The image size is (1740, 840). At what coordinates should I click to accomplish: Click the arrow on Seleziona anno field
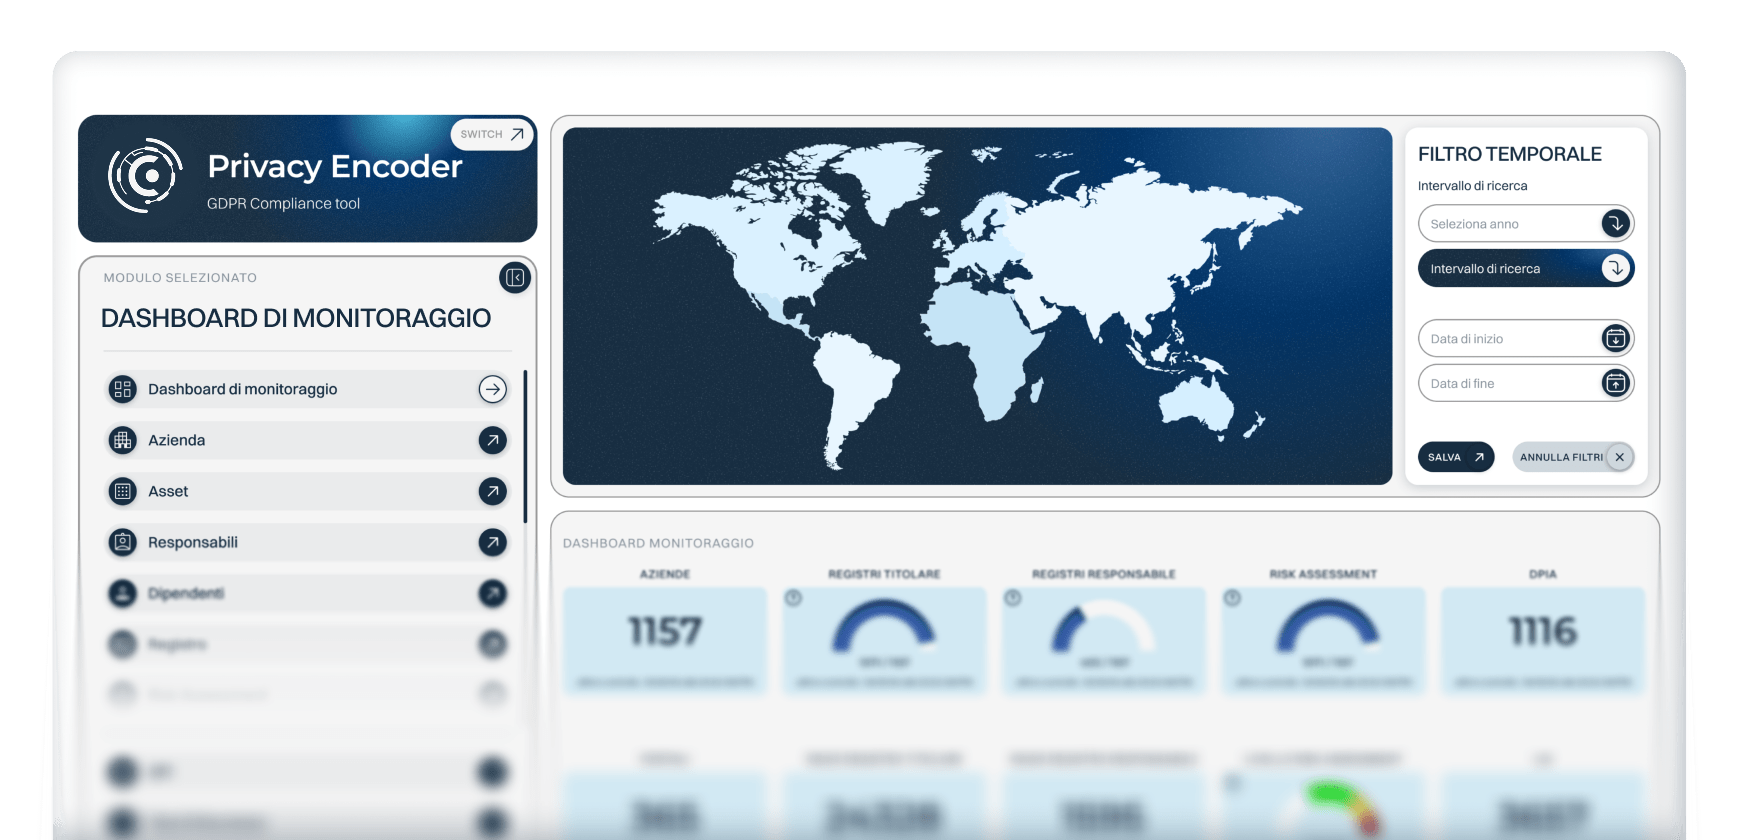pos(1615,224)
